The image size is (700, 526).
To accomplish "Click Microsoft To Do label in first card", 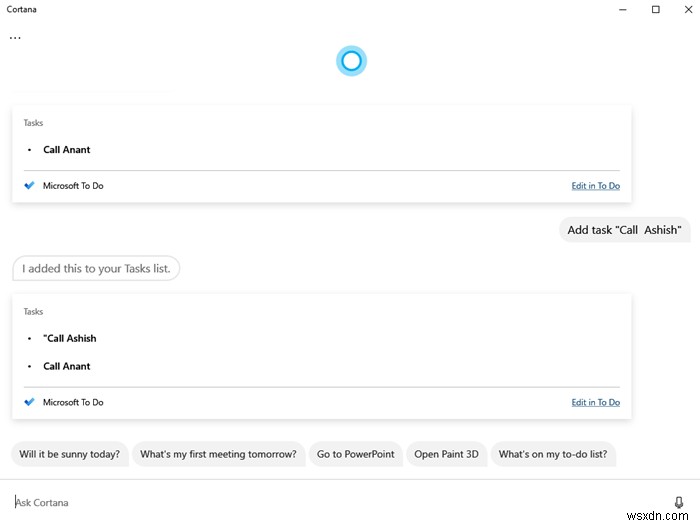I will click(73, 186).
